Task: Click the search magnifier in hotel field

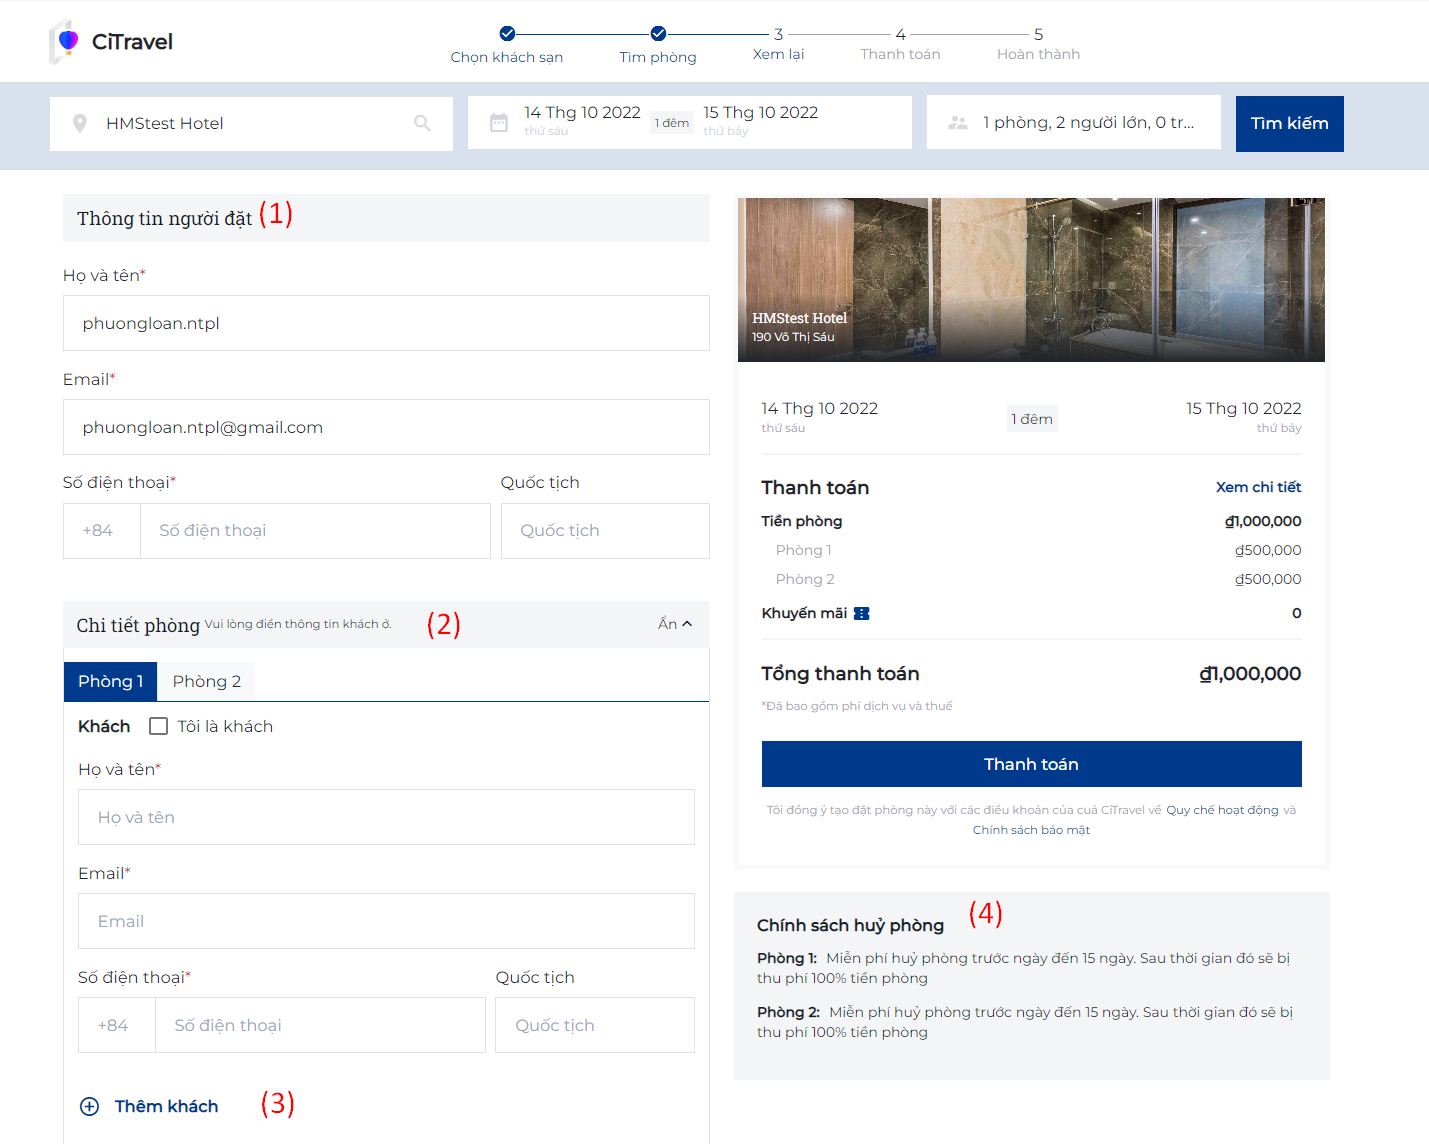Action: tap(422, 123)
